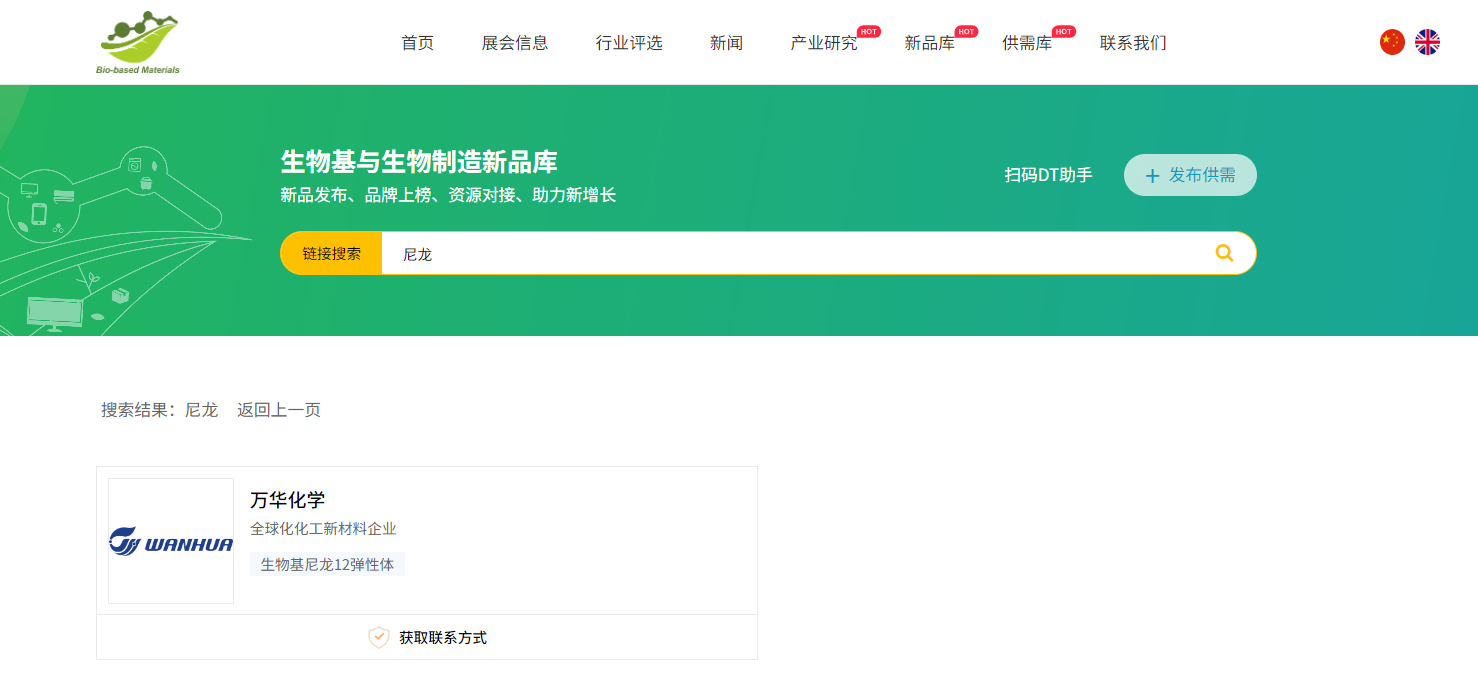Click the Bio-based Materials logo
The image size is (1478, 684).
pyautogui.click(x=140, y=42)
